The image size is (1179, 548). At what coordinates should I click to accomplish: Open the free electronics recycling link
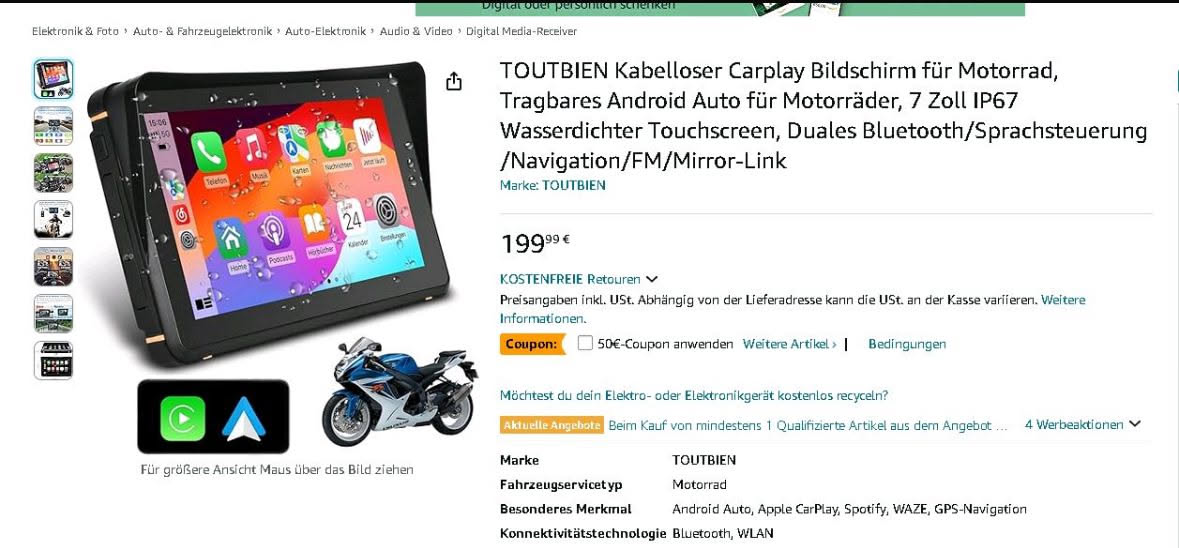(x=694, y=395)
